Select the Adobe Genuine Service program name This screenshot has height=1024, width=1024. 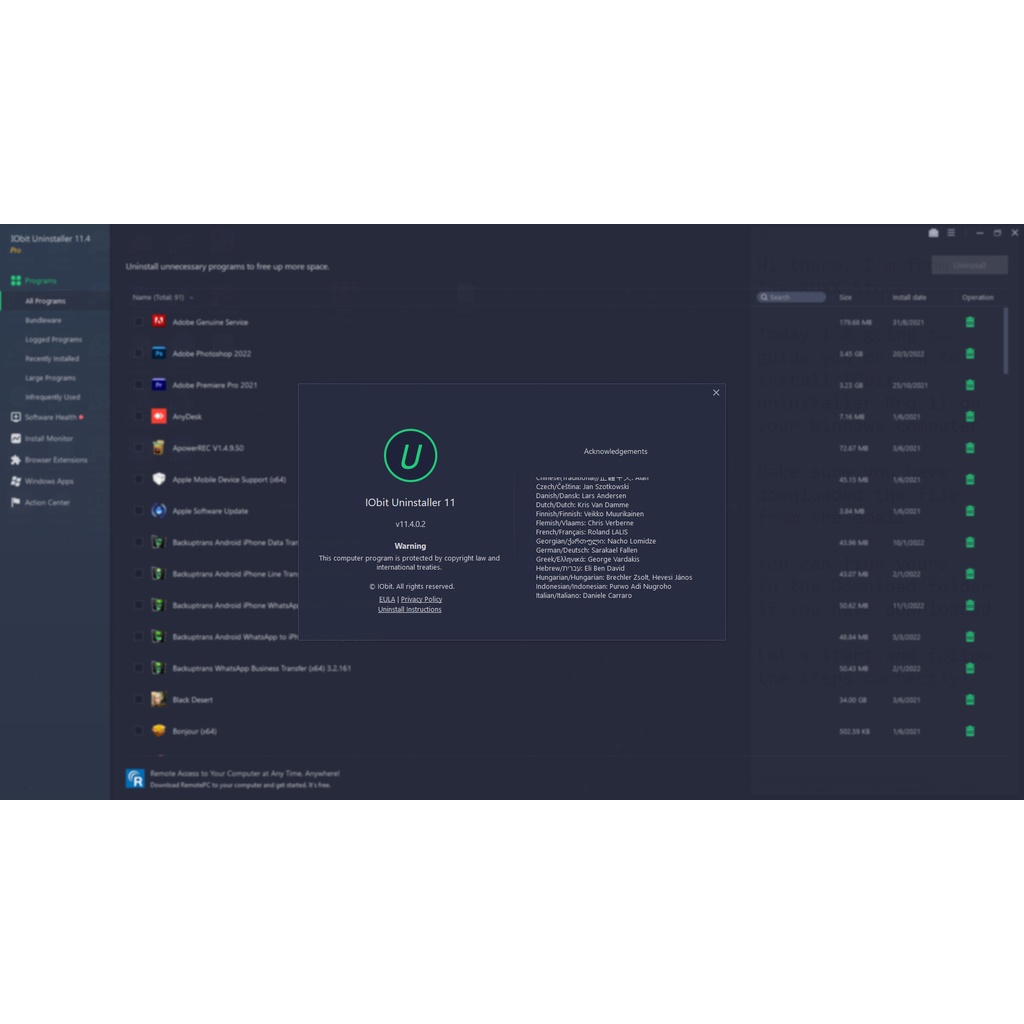[210, 322]
